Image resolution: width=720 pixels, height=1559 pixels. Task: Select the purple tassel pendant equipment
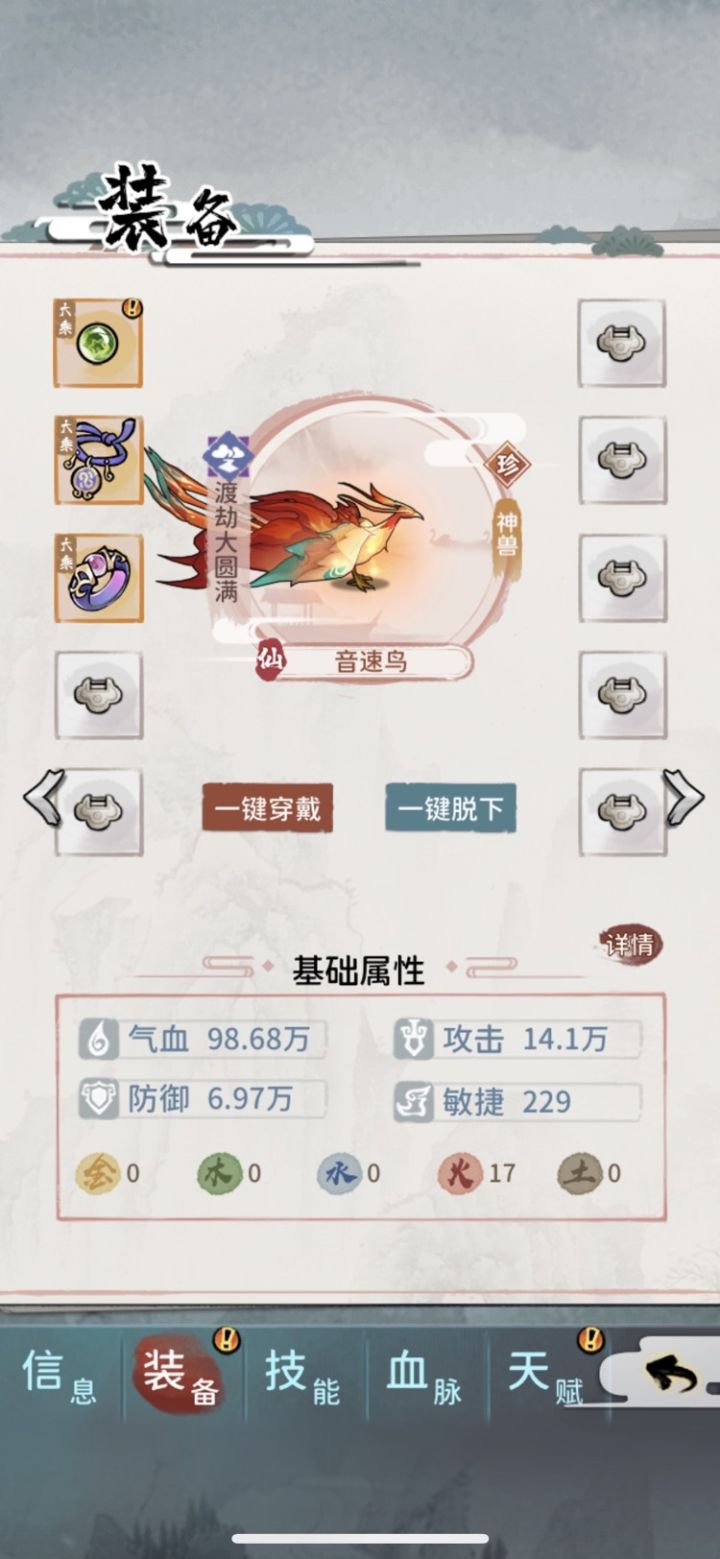pos(98,460)
